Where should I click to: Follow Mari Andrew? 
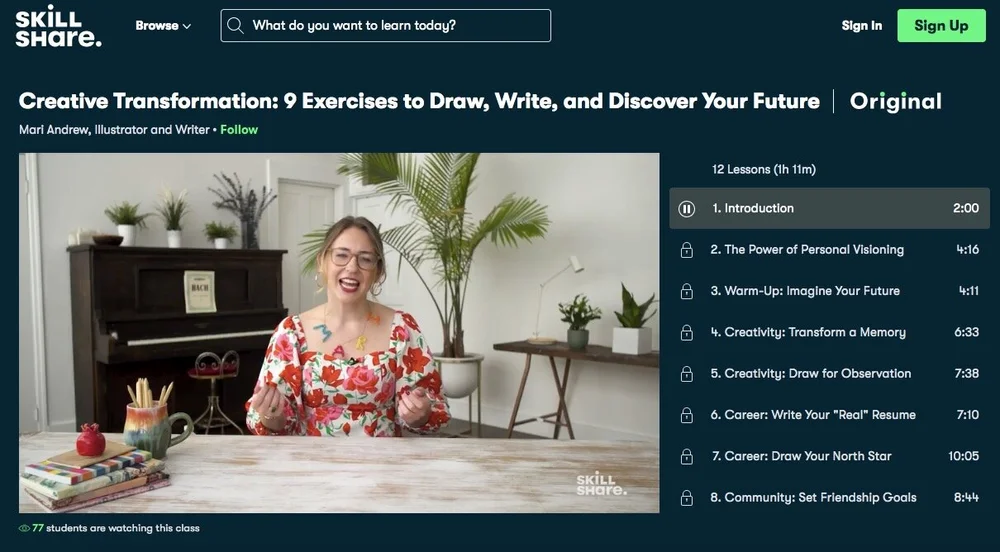(239, 129)
